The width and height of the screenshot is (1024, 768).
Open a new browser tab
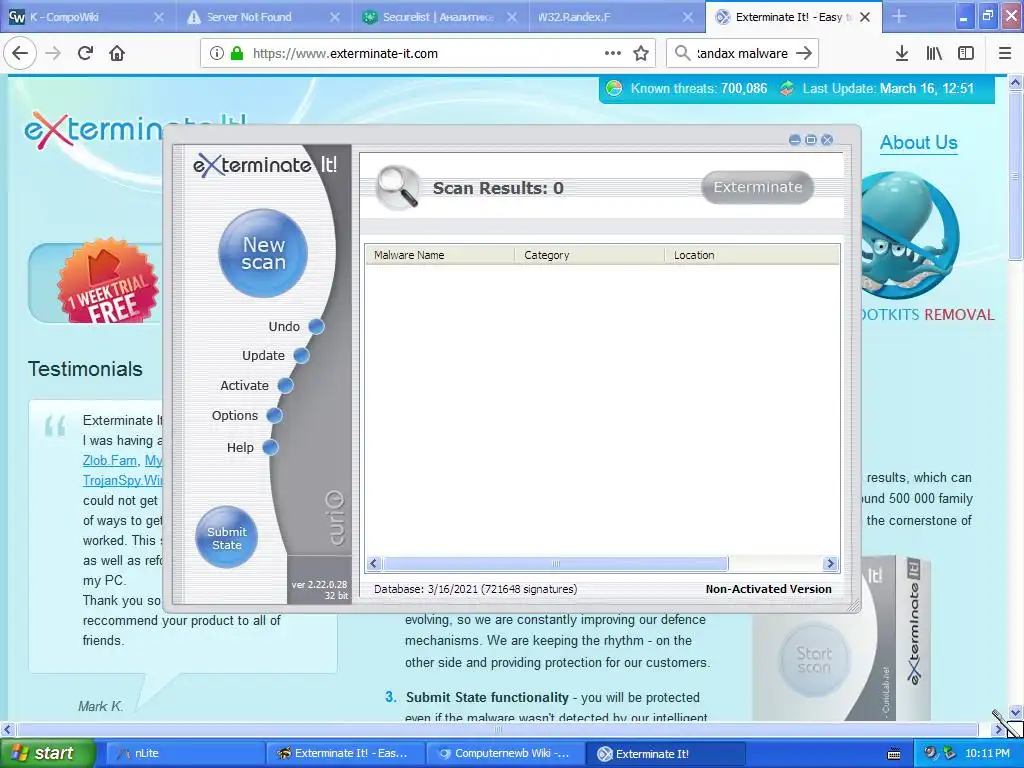pyautogui.click(x=899, y=17)
